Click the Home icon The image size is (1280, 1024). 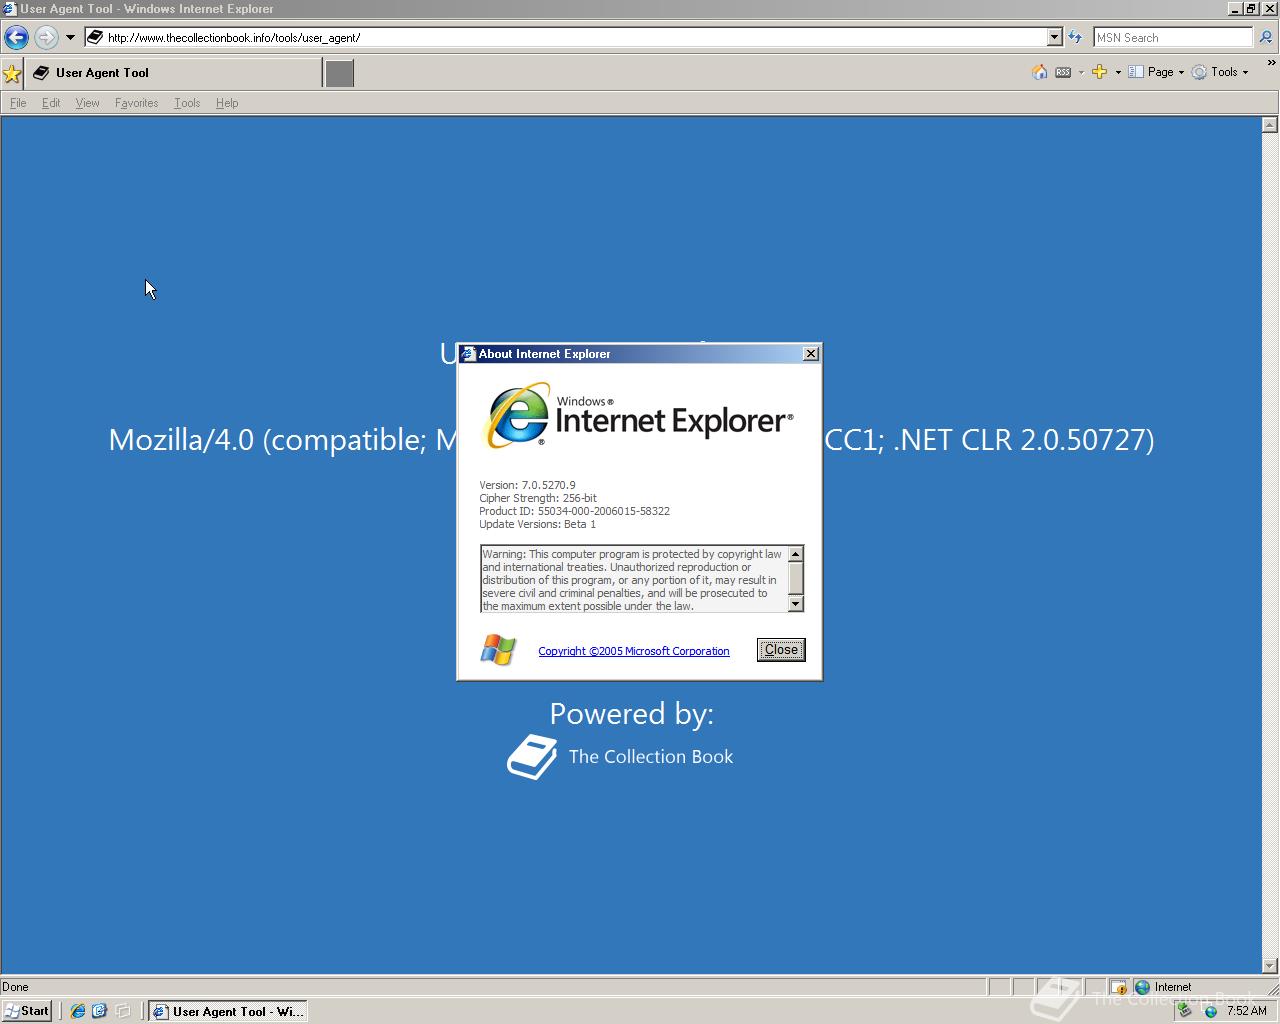[1040, 72]
